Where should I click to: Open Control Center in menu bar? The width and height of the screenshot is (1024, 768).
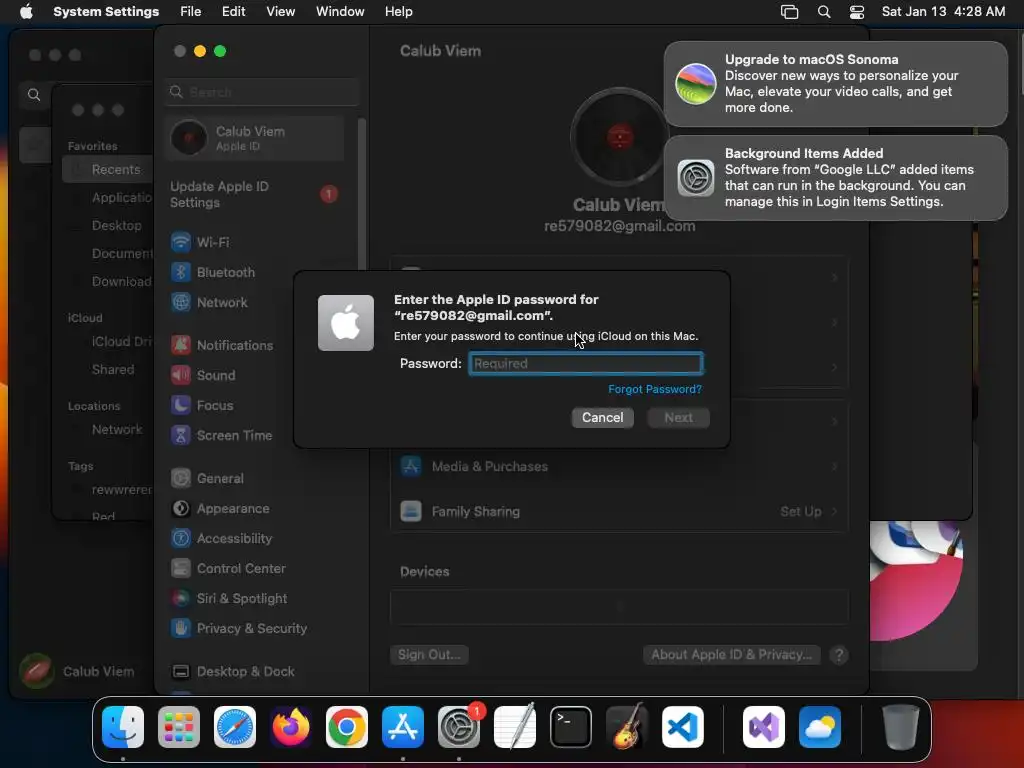(856, 11)
